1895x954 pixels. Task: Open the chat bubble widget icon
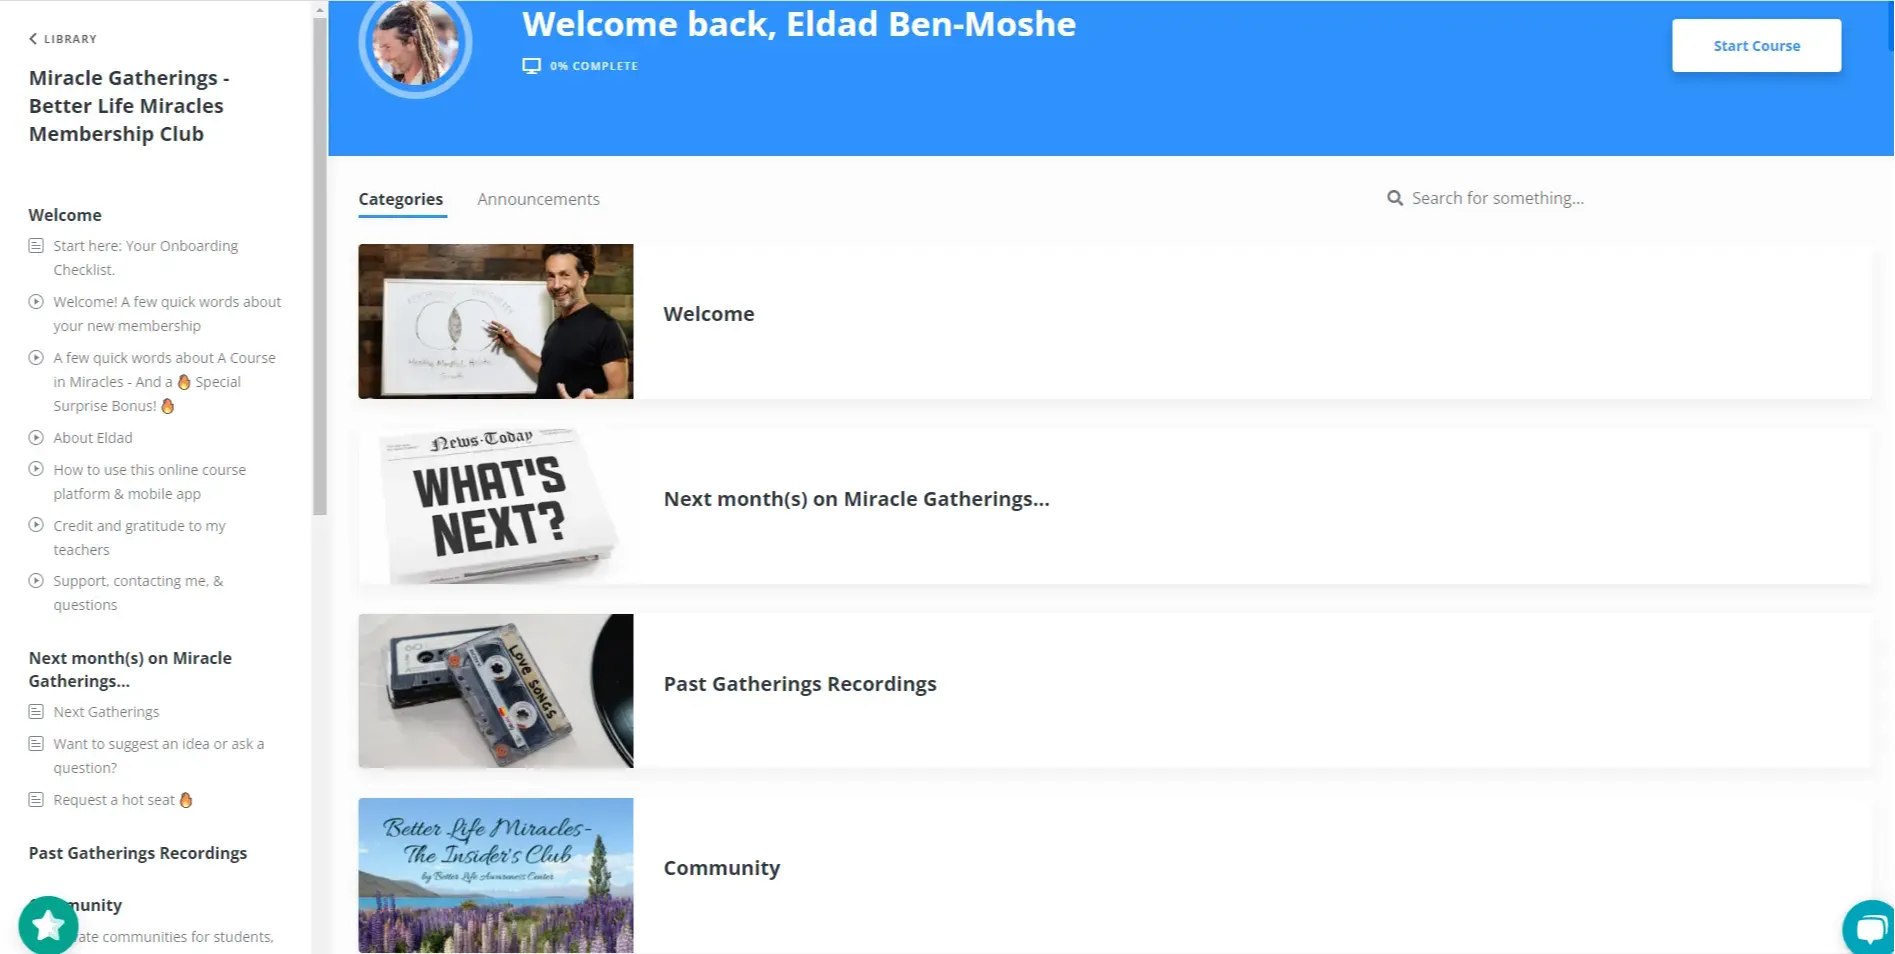click(x=1868, y=928)
